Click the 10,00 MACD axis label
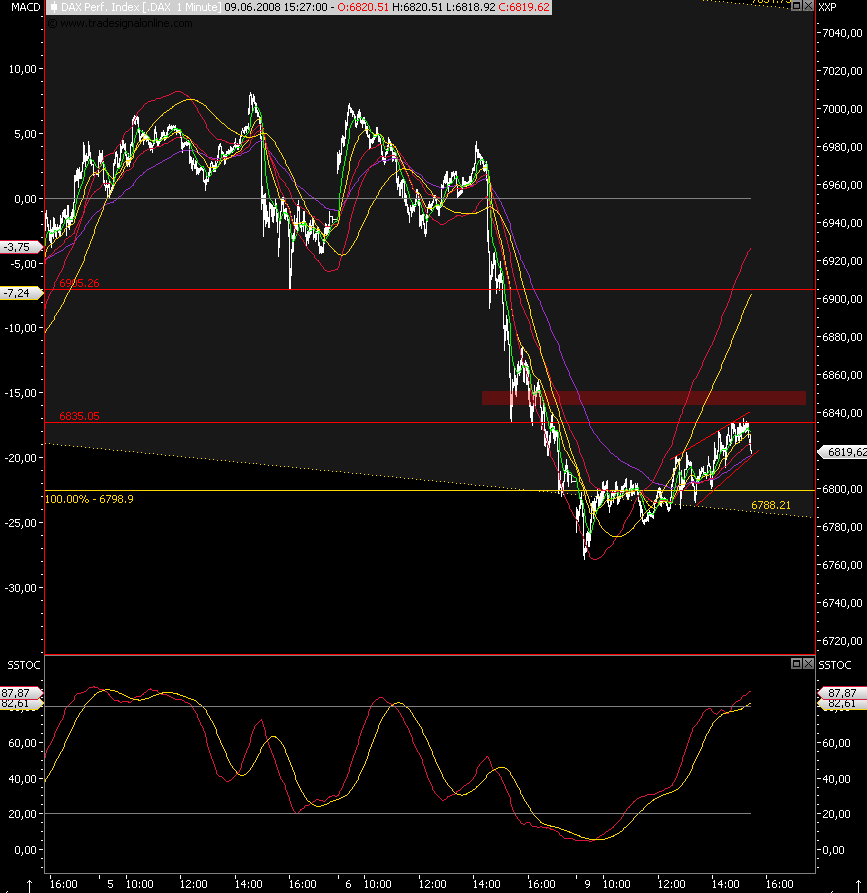The height and width of the screenshot is (893, 867). pyautogui.click(x=22, y=69)
